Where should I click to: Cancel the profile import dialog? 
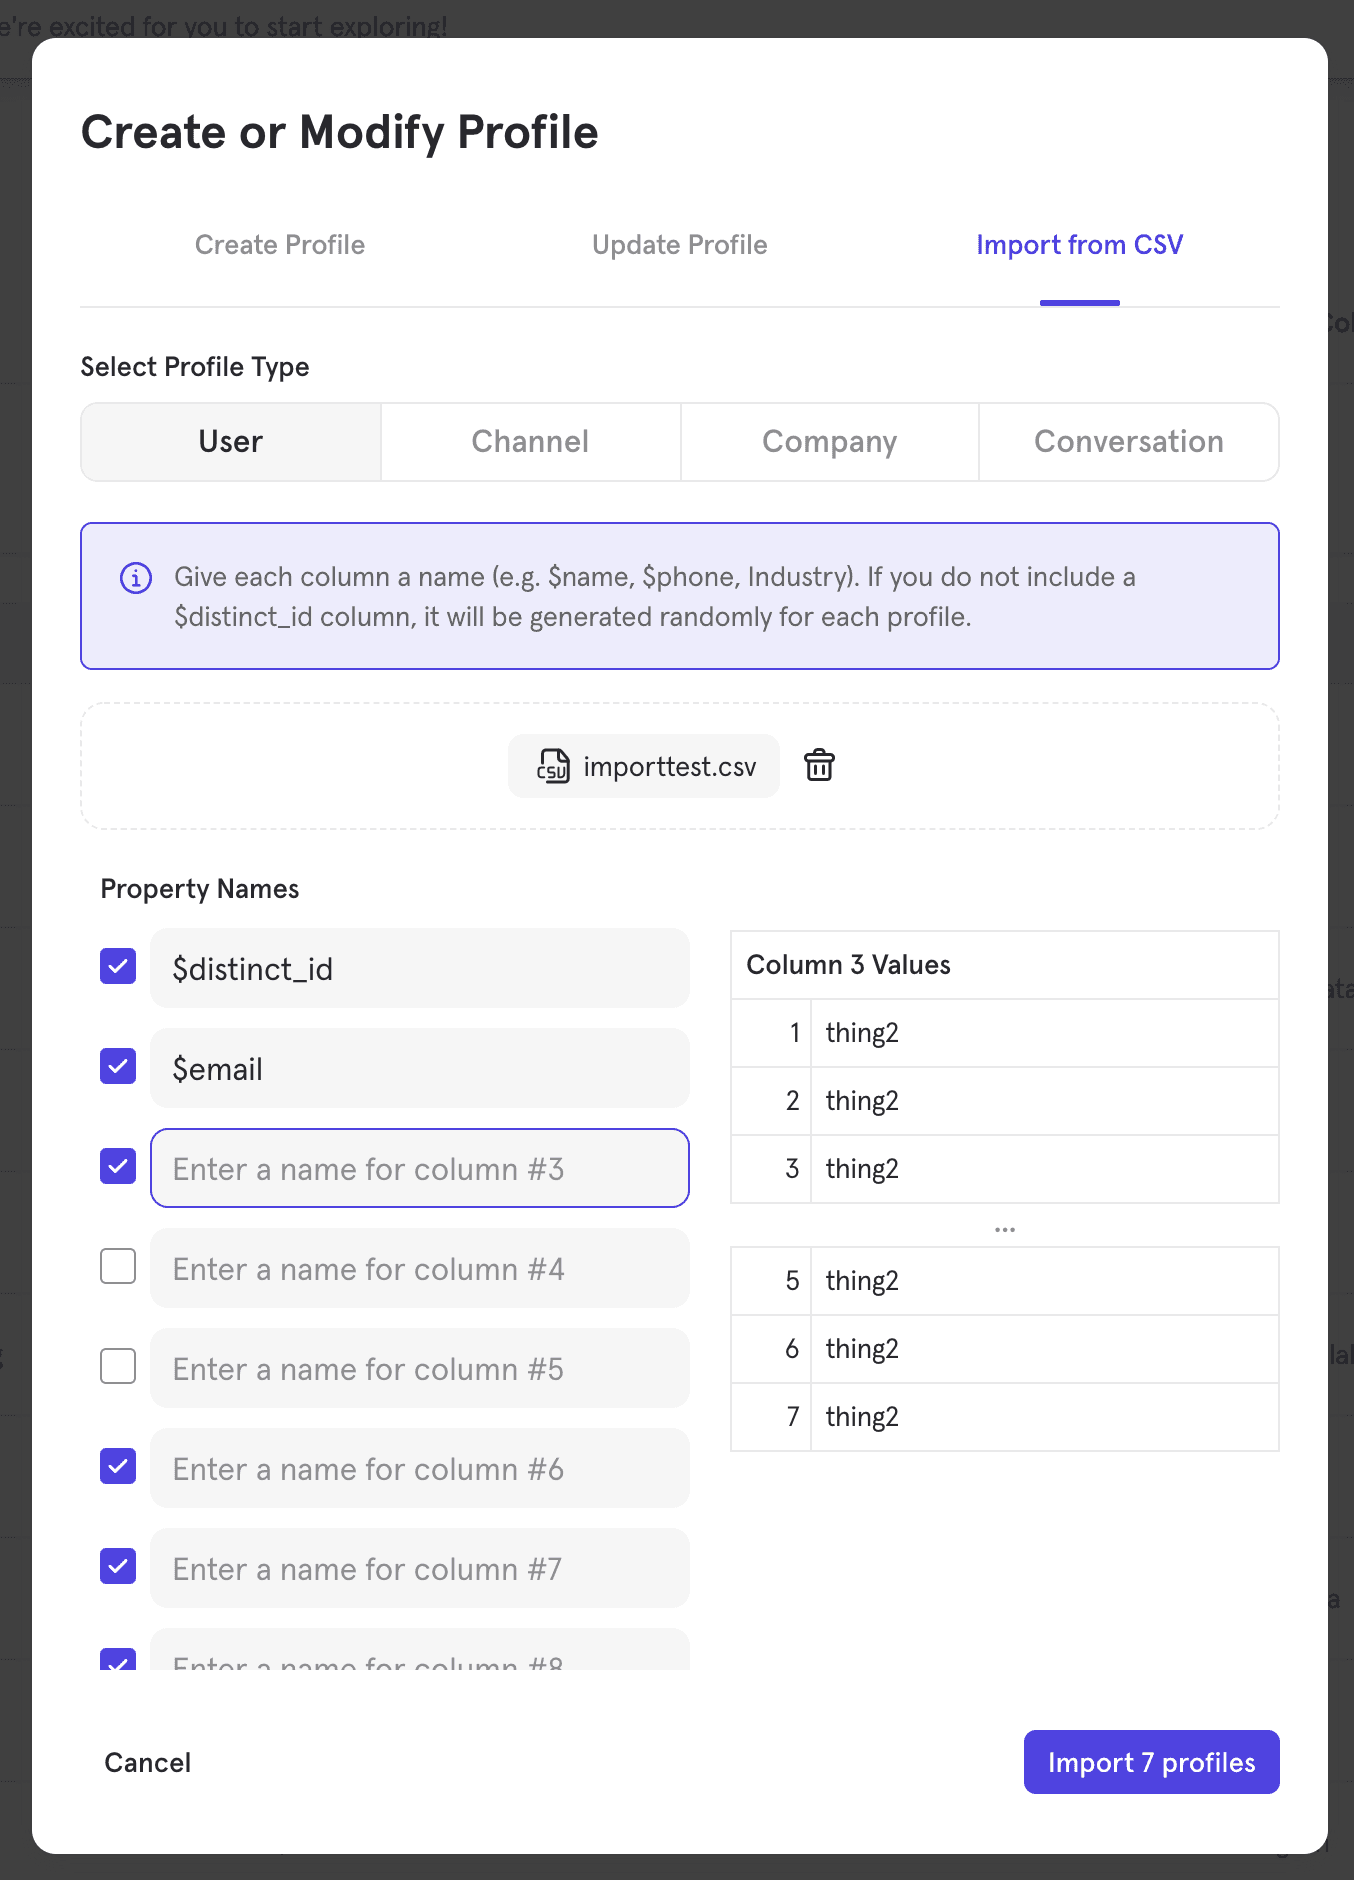(148, 1762)
